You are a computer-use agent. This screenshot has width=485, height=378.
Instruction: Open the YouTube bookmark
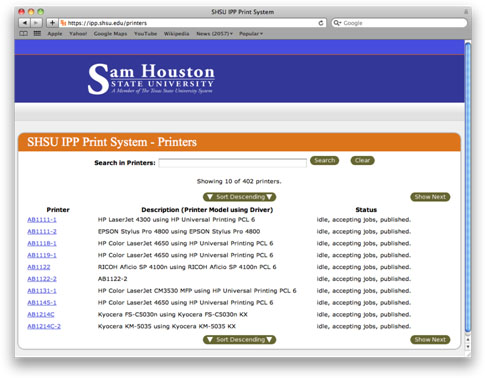(x=145, y=34)
